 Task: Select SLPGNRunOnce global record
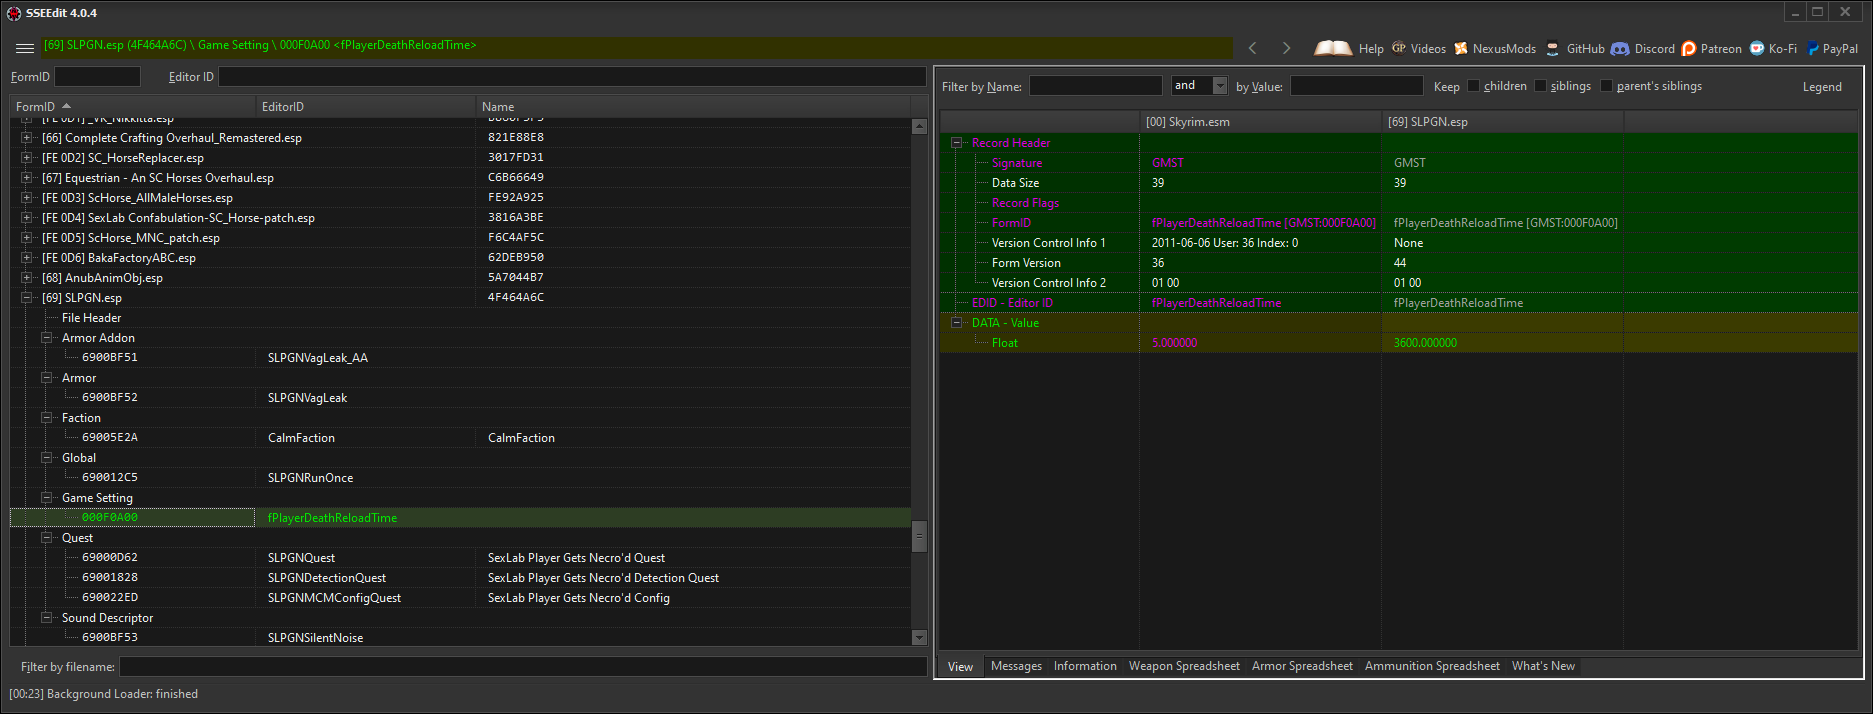(310, 478)
